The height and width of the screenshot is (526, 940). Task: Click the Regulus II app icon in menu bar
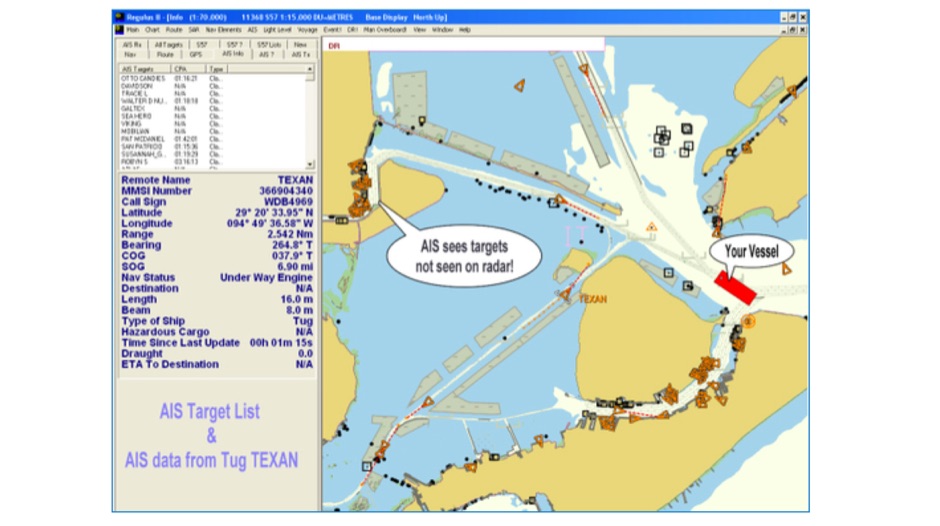(119, 29)
